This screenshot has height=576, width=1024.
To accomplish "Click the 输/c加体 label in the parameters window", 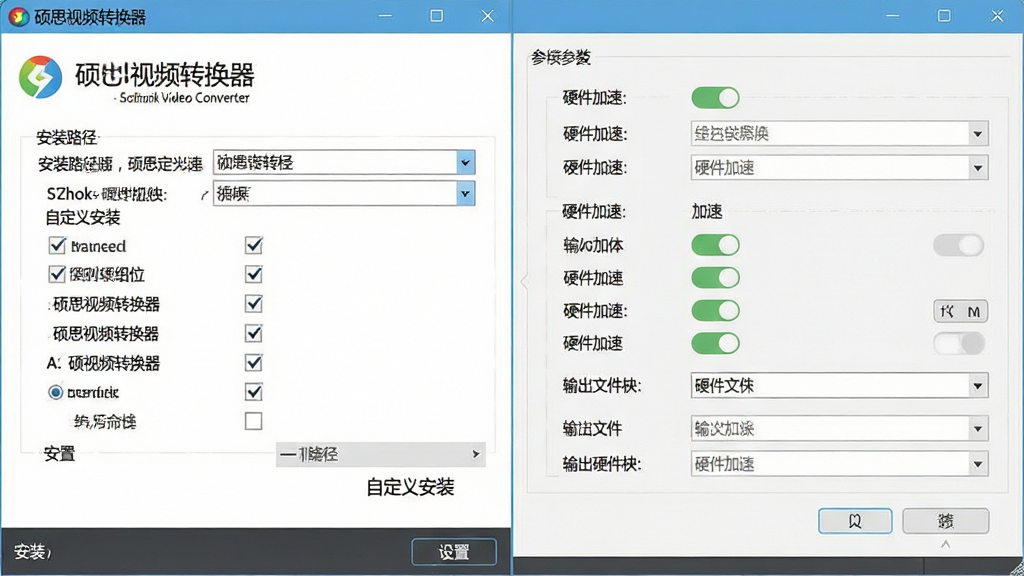I will [x=593, y=246].
